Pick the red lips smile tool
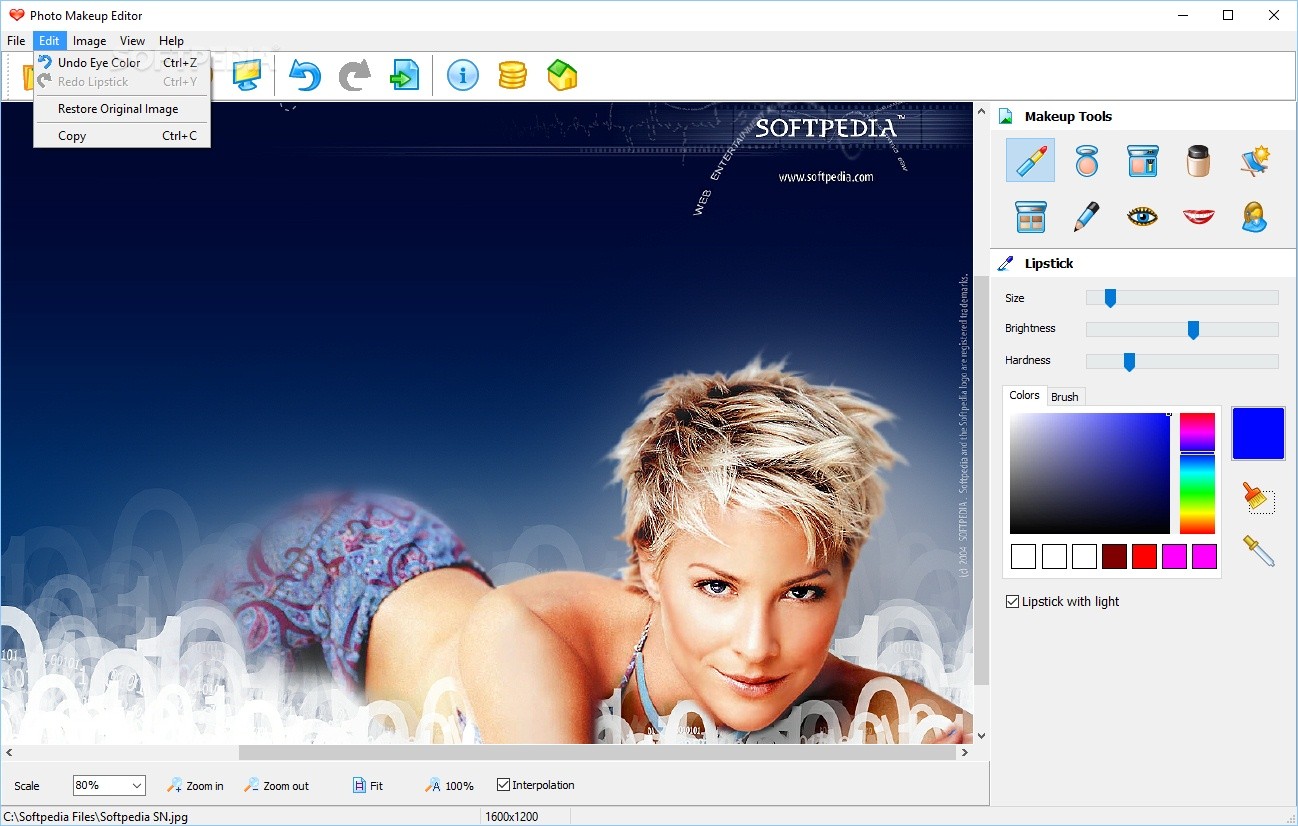 (x=1198, y=216)
